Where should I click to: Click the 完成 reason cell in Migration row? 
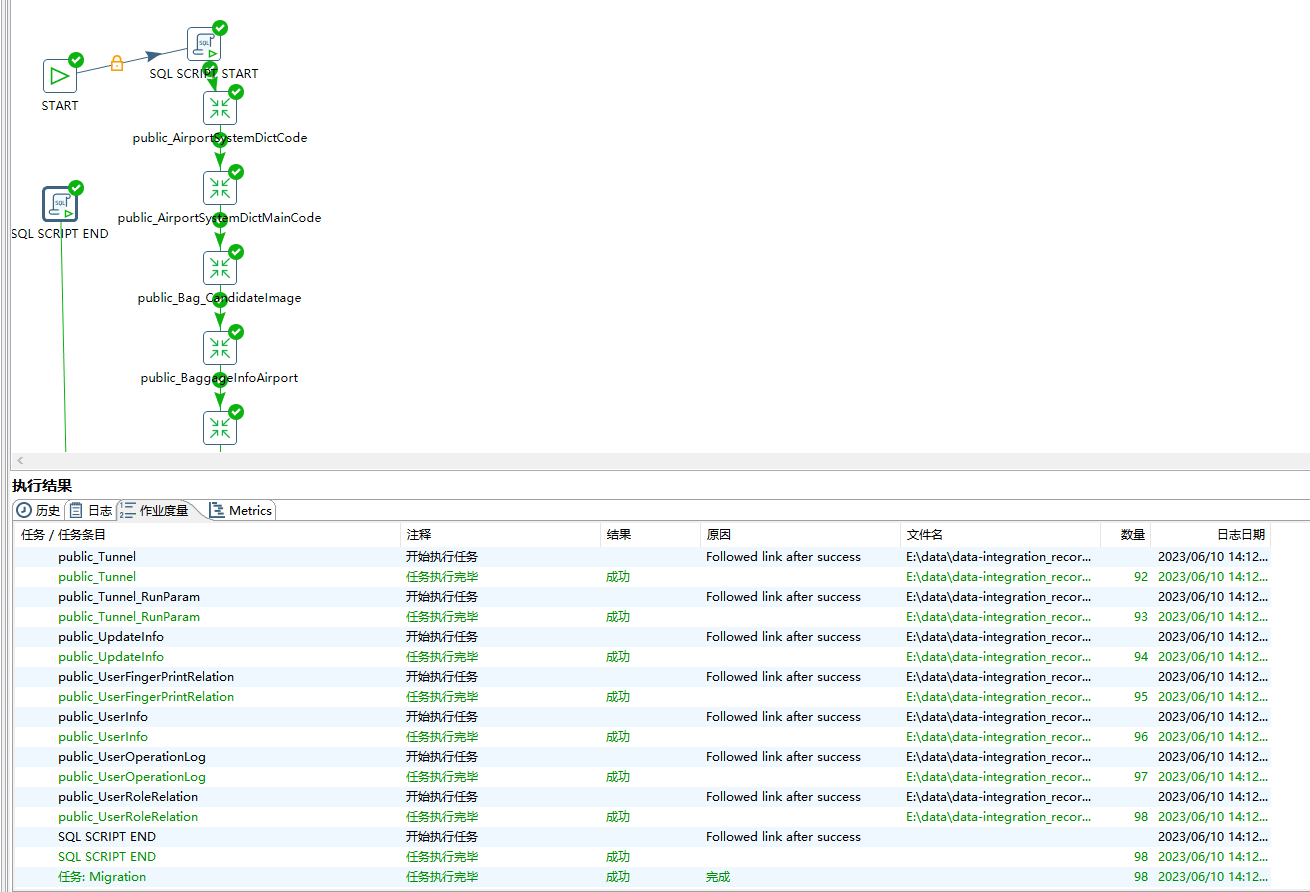[x=718, y=877]
